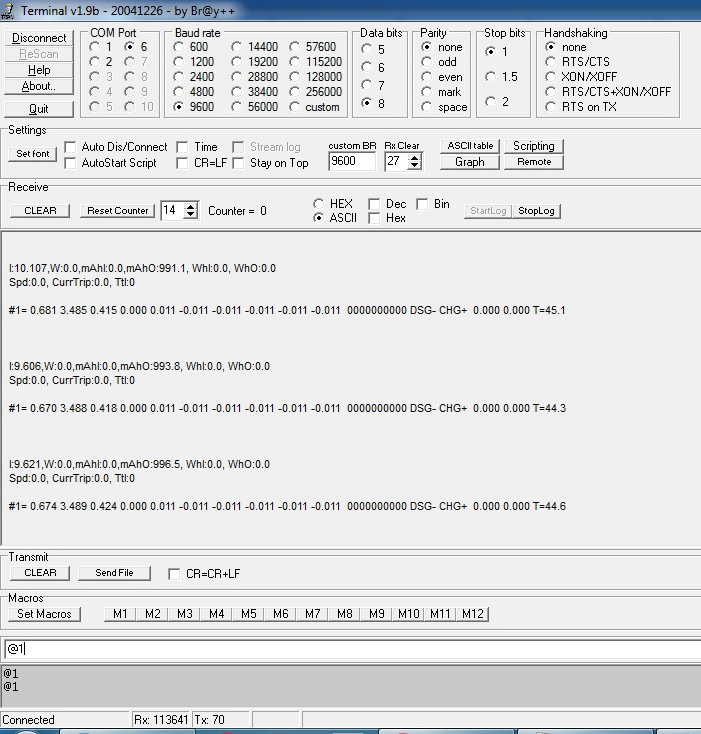
Task: Select space parity
Action: pos(426,107)
